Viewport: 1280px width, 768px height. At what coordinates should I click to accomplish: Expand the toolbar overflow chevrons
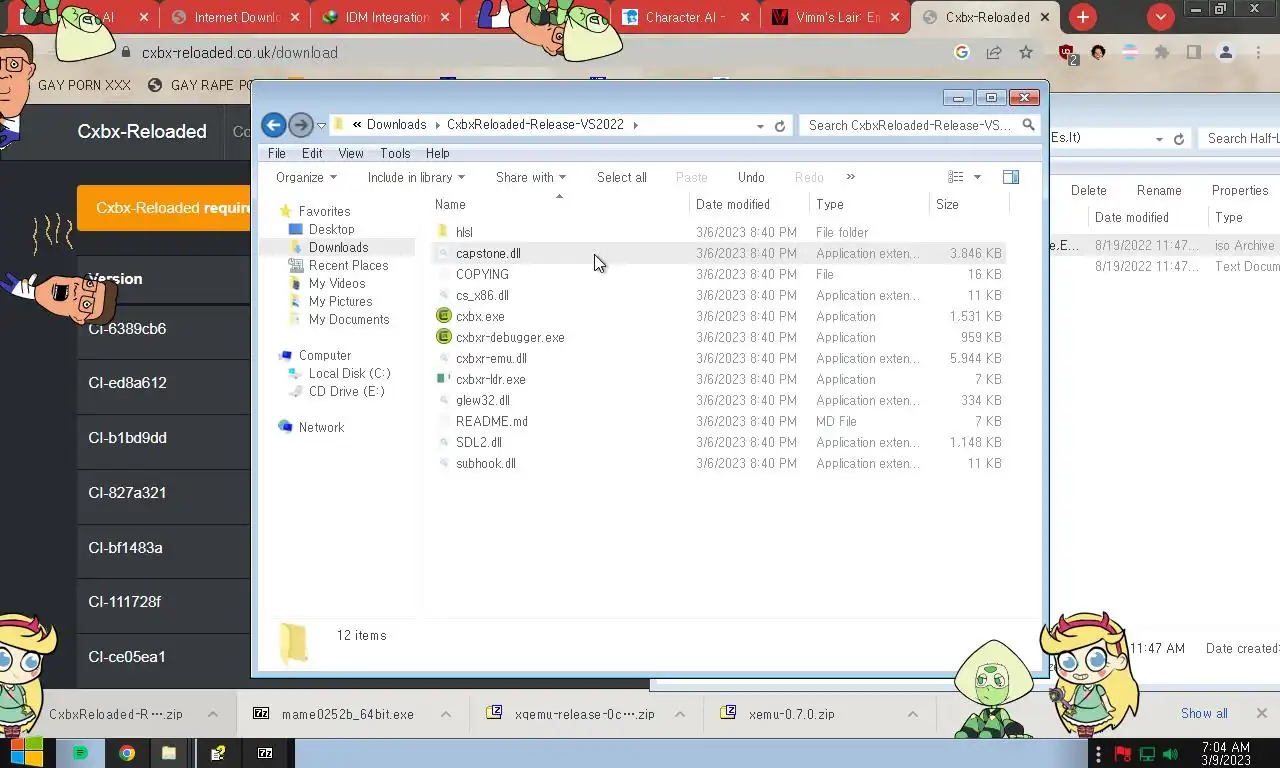point(850,177)
